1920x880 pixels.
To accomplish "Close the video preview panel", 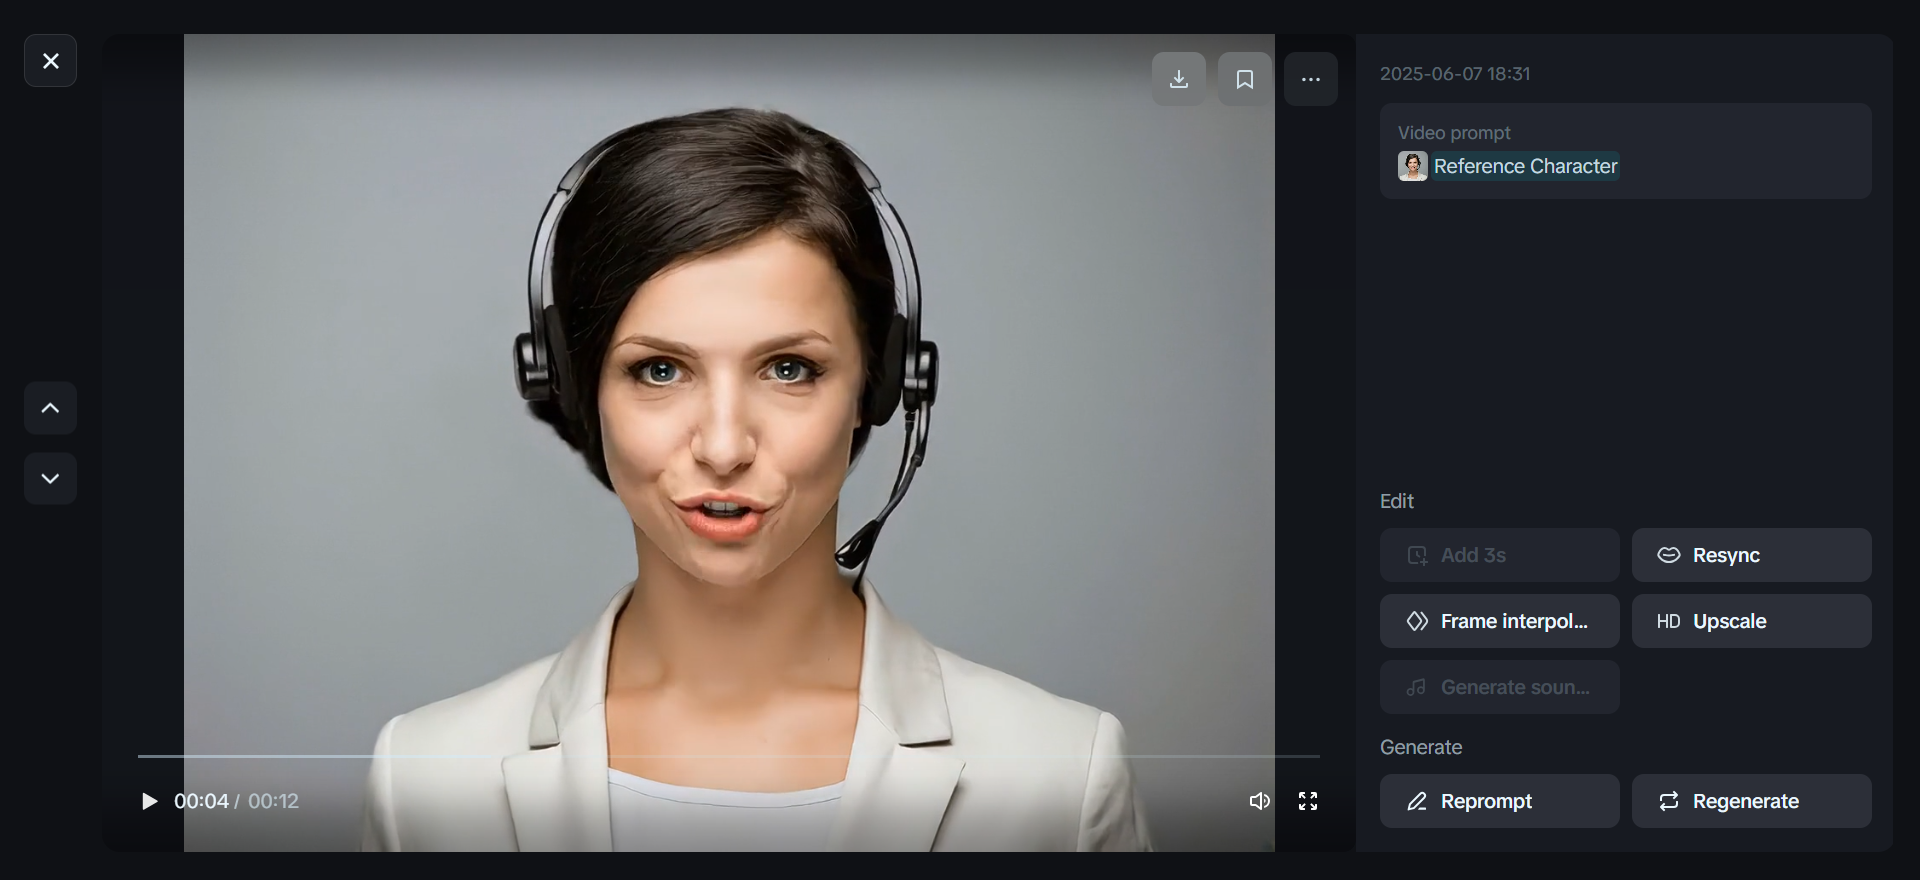I will (50, 61).
